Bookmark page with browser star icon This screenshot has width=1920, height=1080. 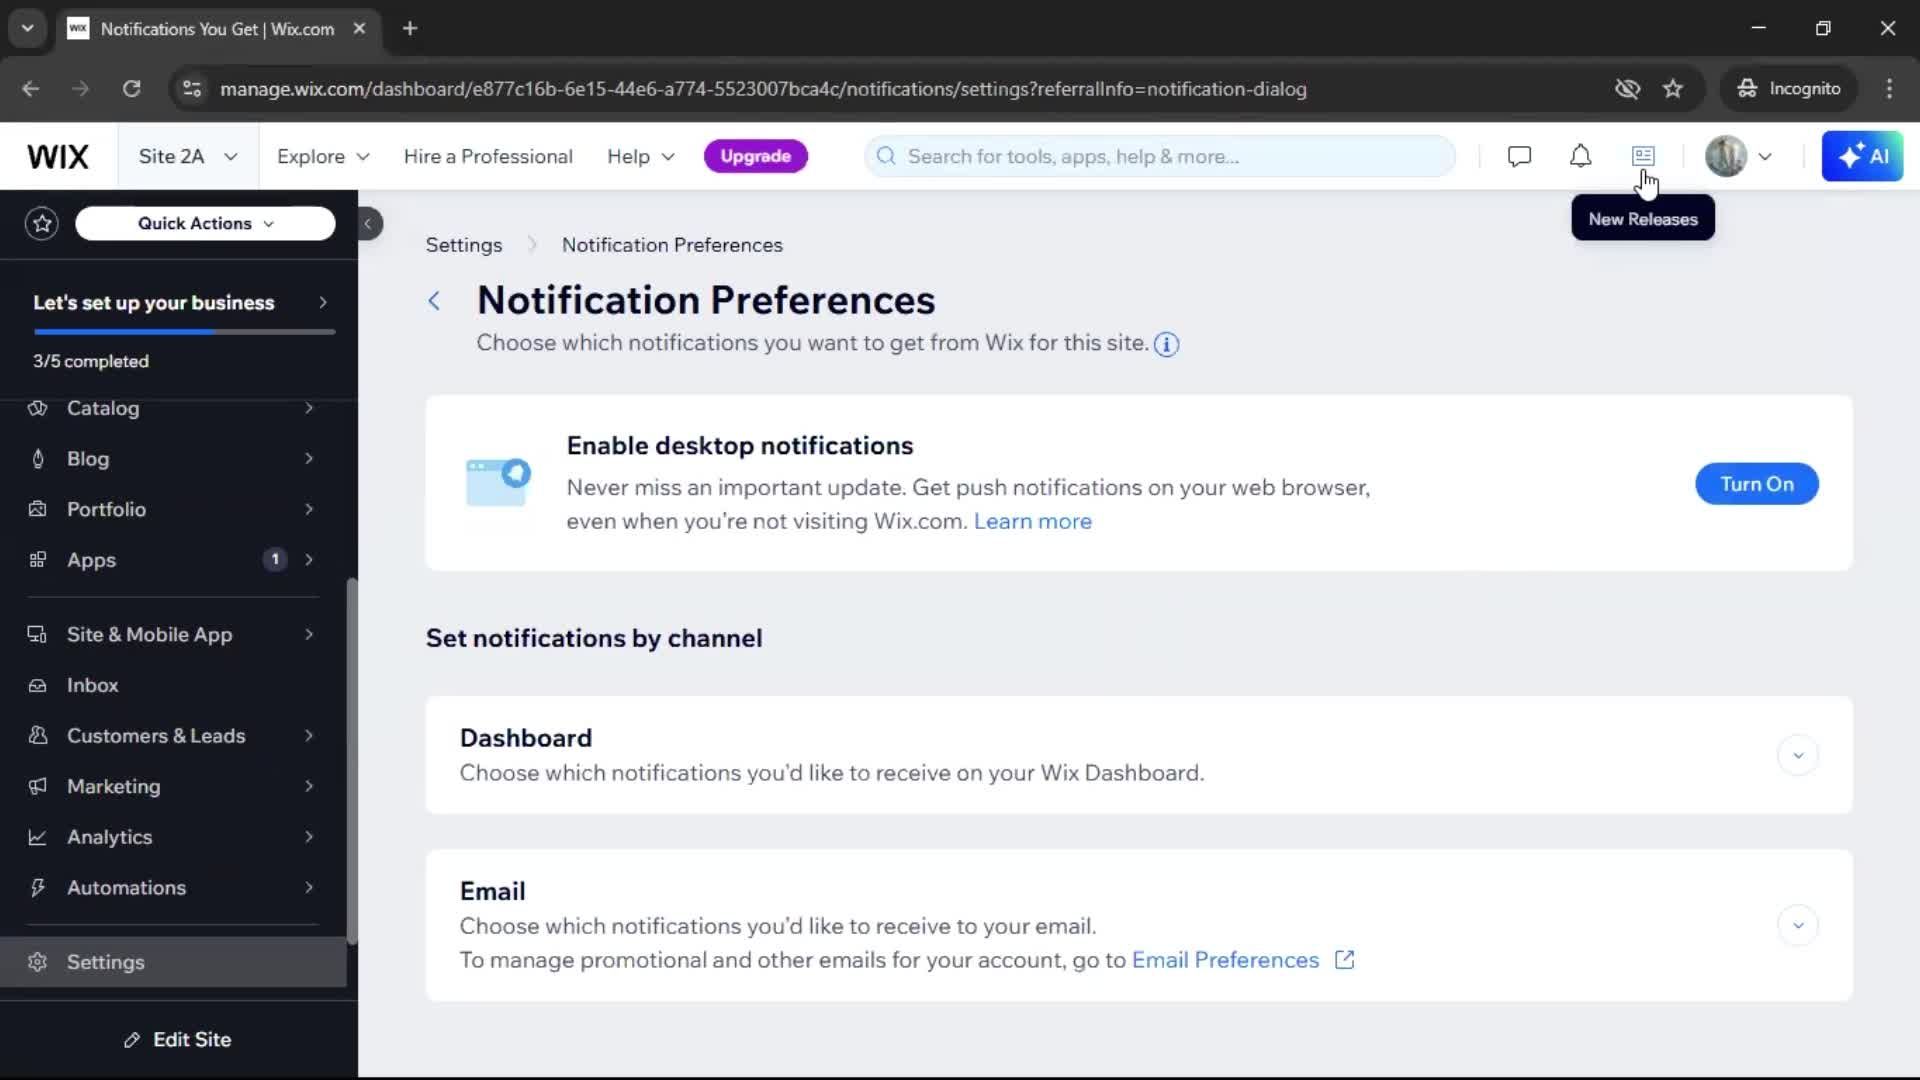(x=1673, y=89)
